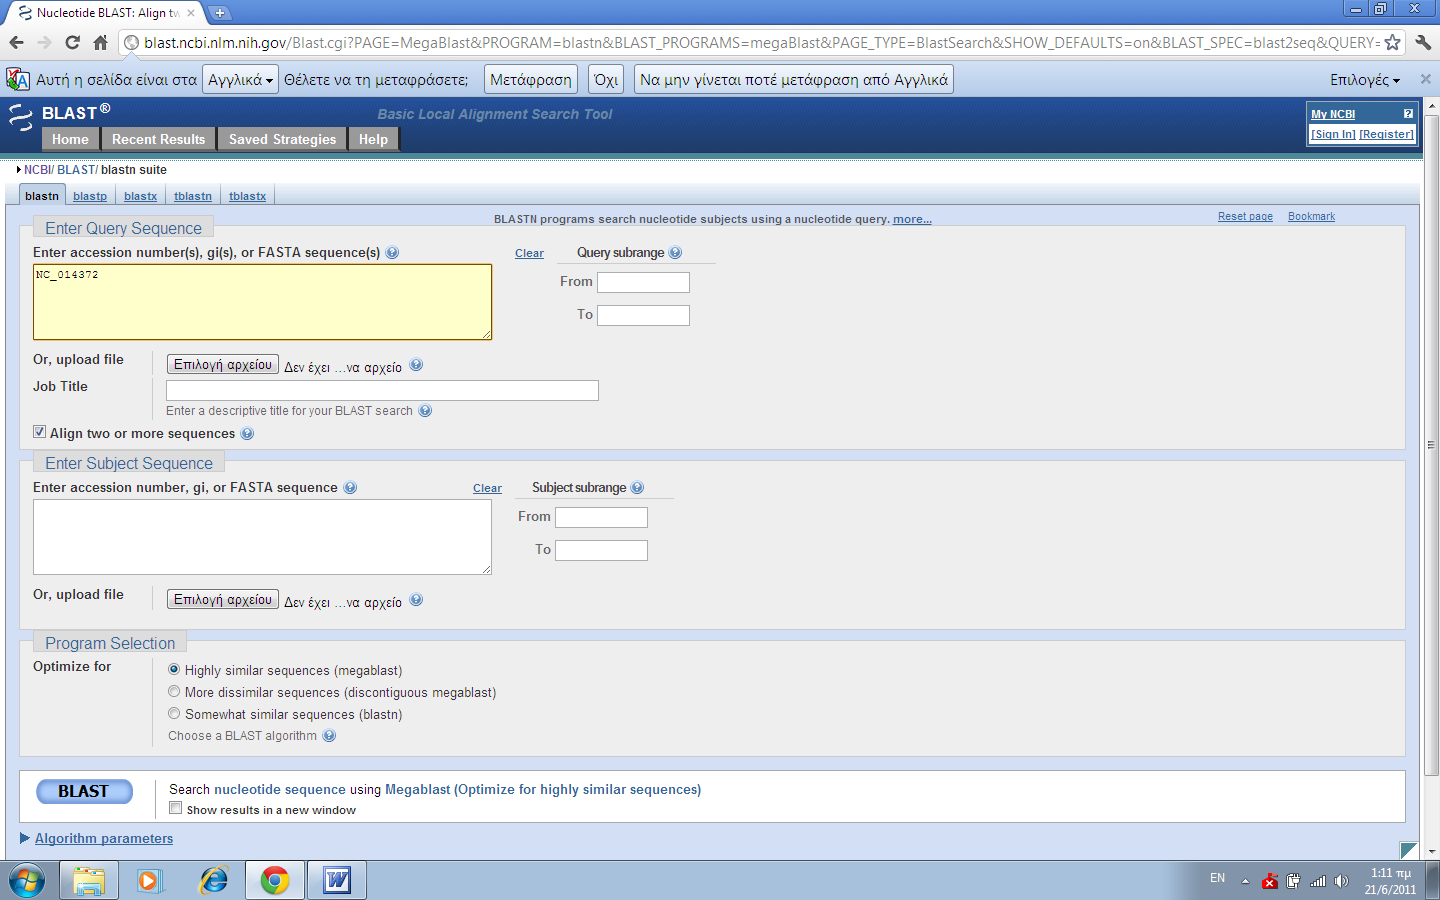Open Windows Explorer from taskbar
This screenshot has height=900, width=1440.
tap(89, 881)
